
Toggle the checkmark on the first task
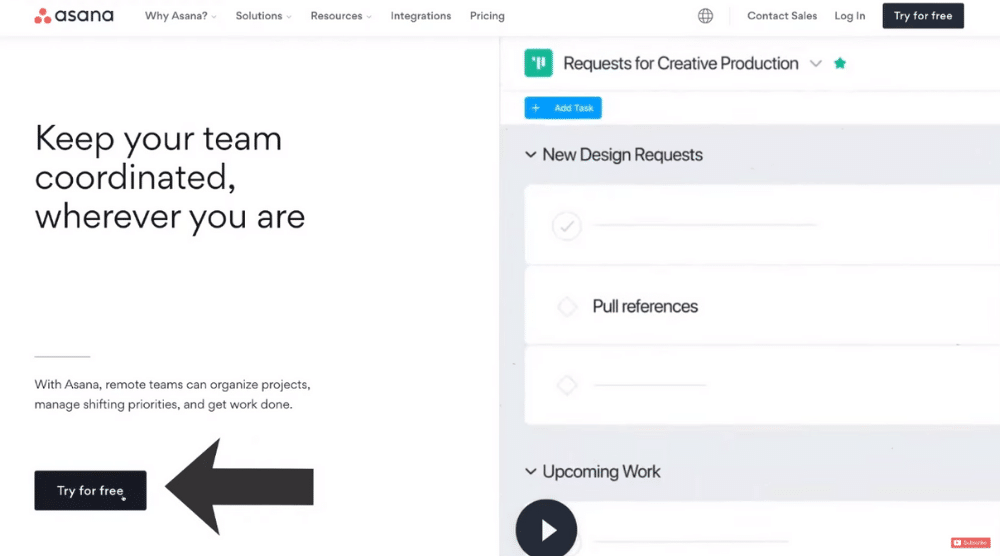pyautogui.click(x=566, y=226)
